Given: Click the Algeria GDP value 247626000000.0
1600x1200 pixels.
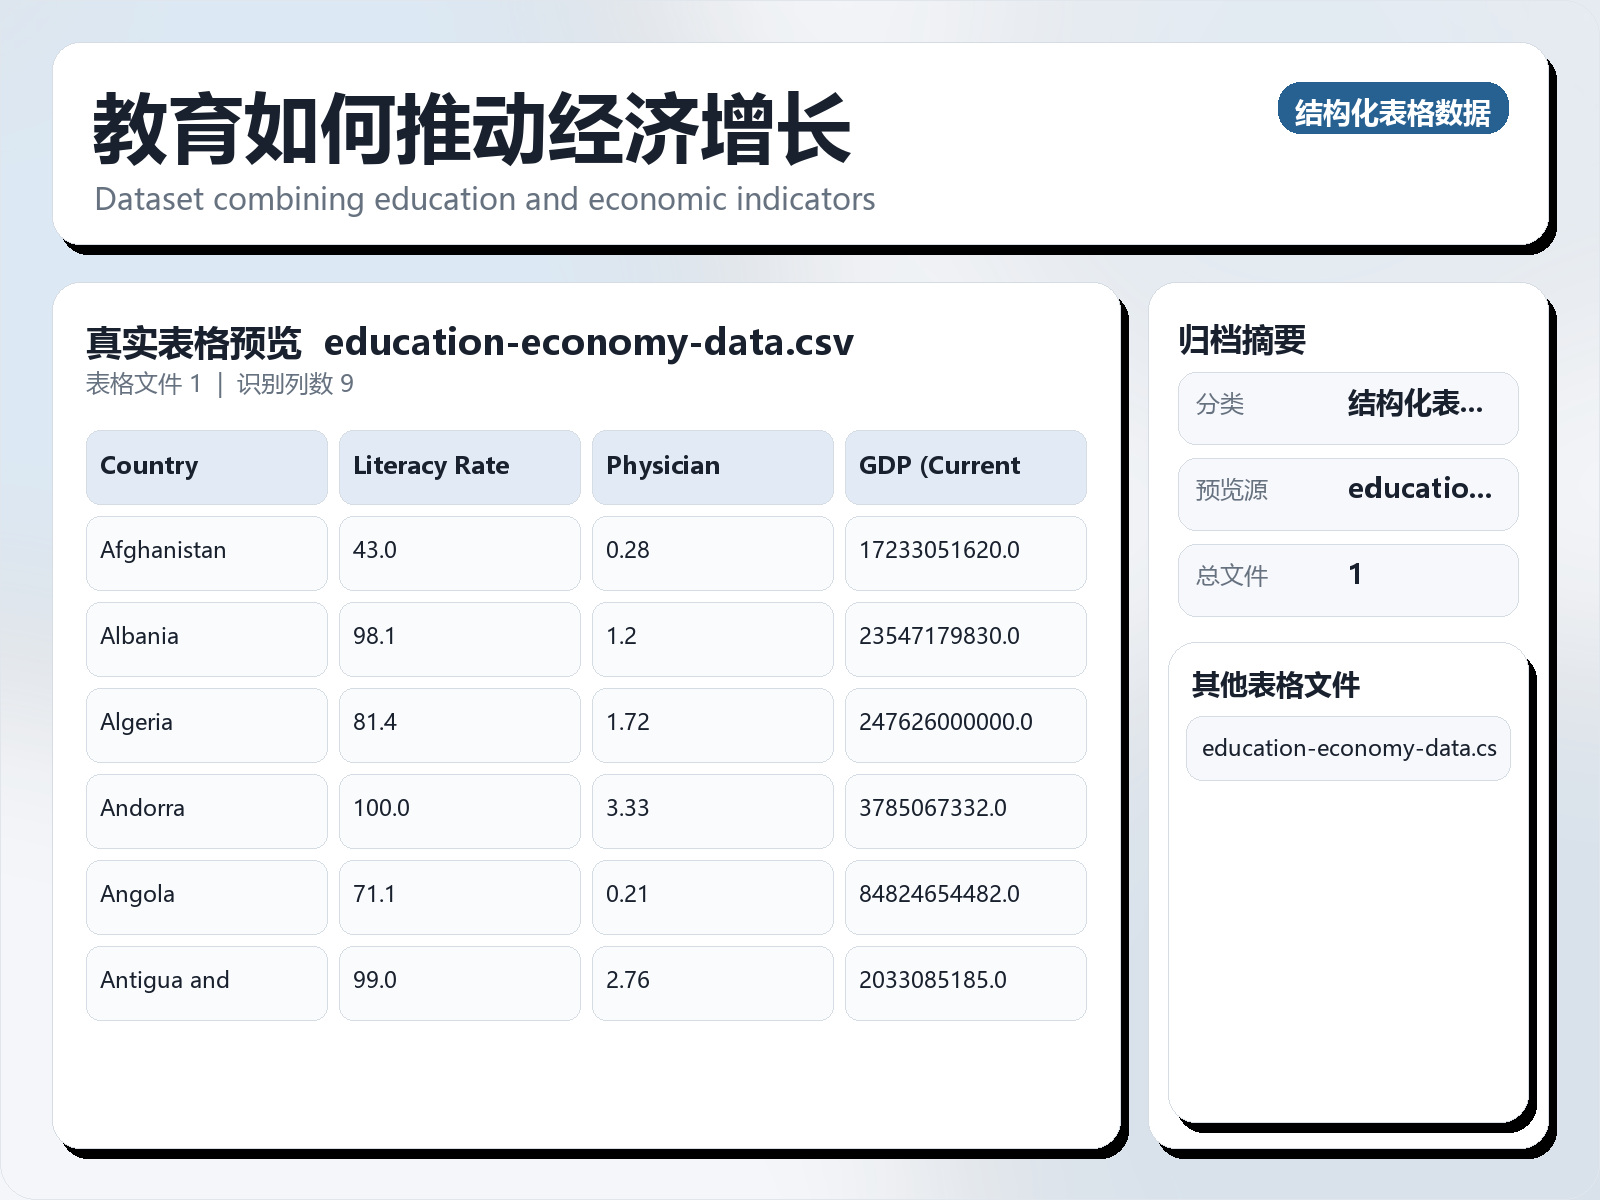Looking at the screenshot, I should [x=965, y=724].
